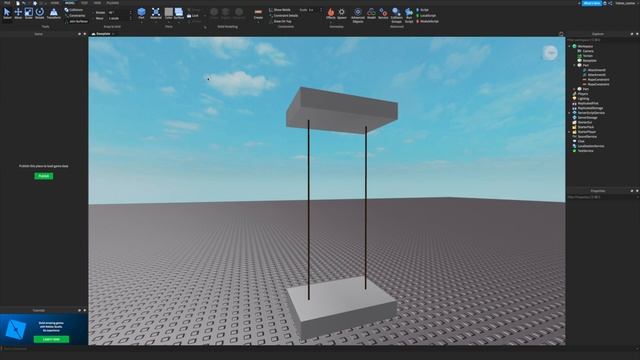Viewport: 640px width, 360px height.
Task: Switch to the MODEL ribbon tab
Action: coord(70,3)
